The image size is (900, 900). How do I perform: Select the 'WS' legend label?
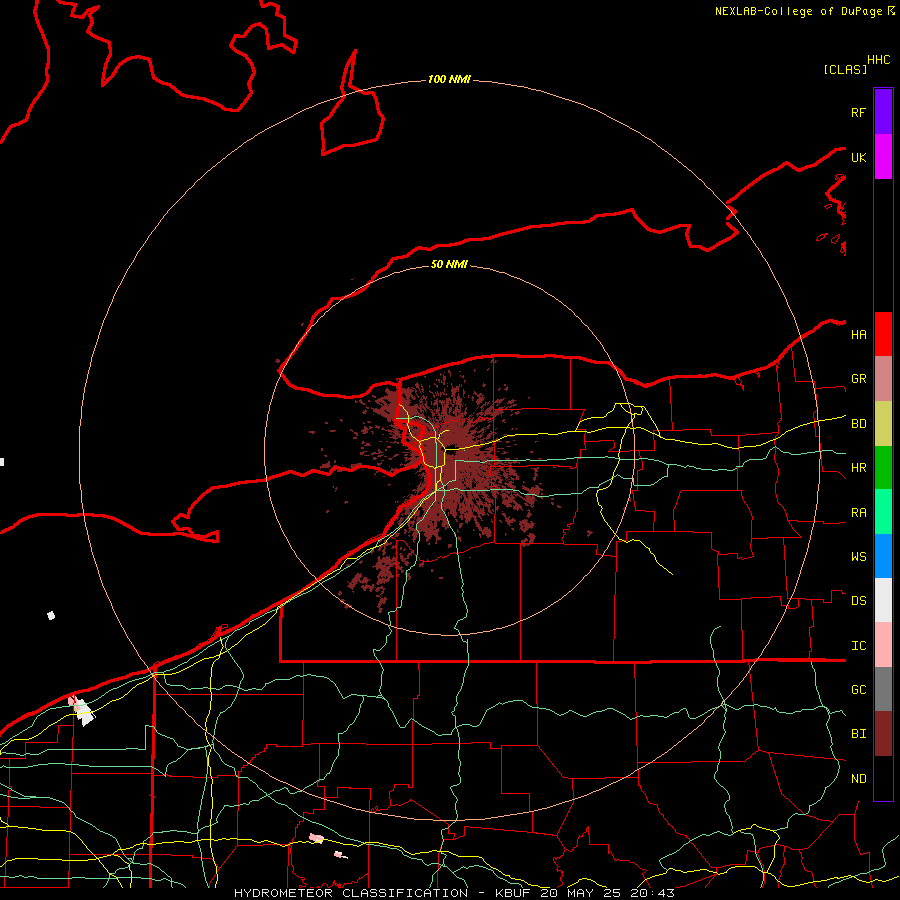[858, 557]
